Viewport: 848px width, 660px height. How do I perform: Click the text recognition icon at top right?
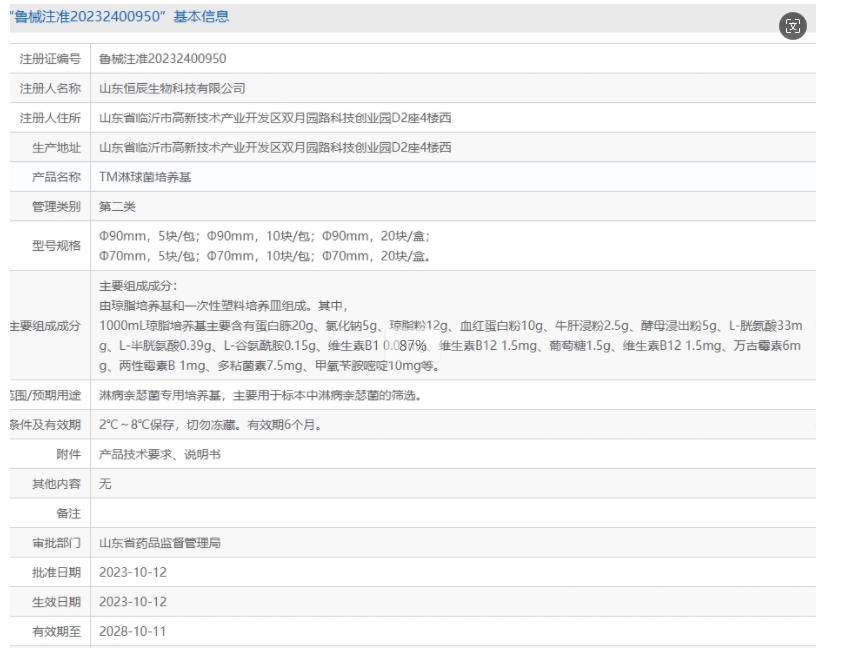793,27
